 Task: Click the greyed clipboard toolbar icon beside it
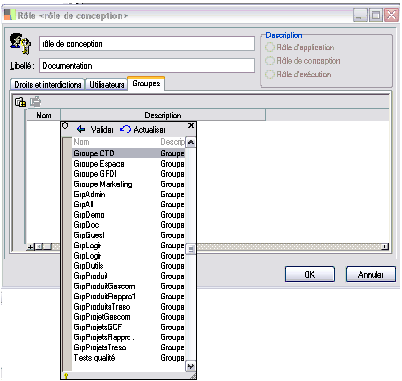[x=35, y=101]
